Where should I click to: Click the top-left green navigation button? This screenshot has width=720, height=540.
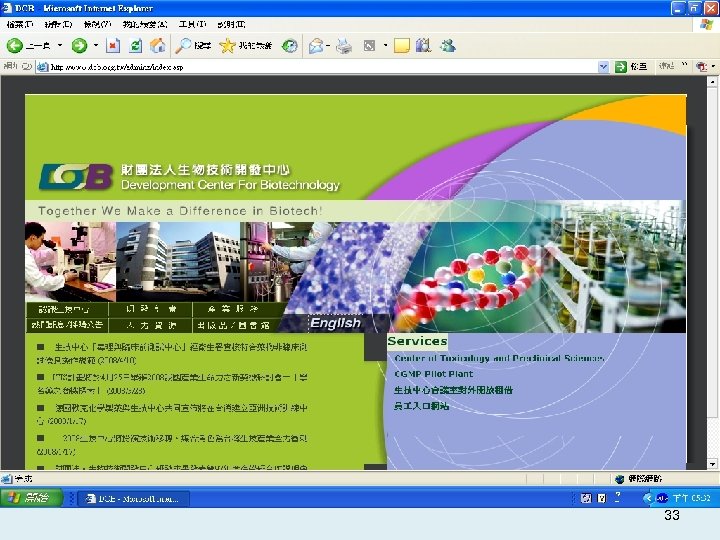click(67, 309)
